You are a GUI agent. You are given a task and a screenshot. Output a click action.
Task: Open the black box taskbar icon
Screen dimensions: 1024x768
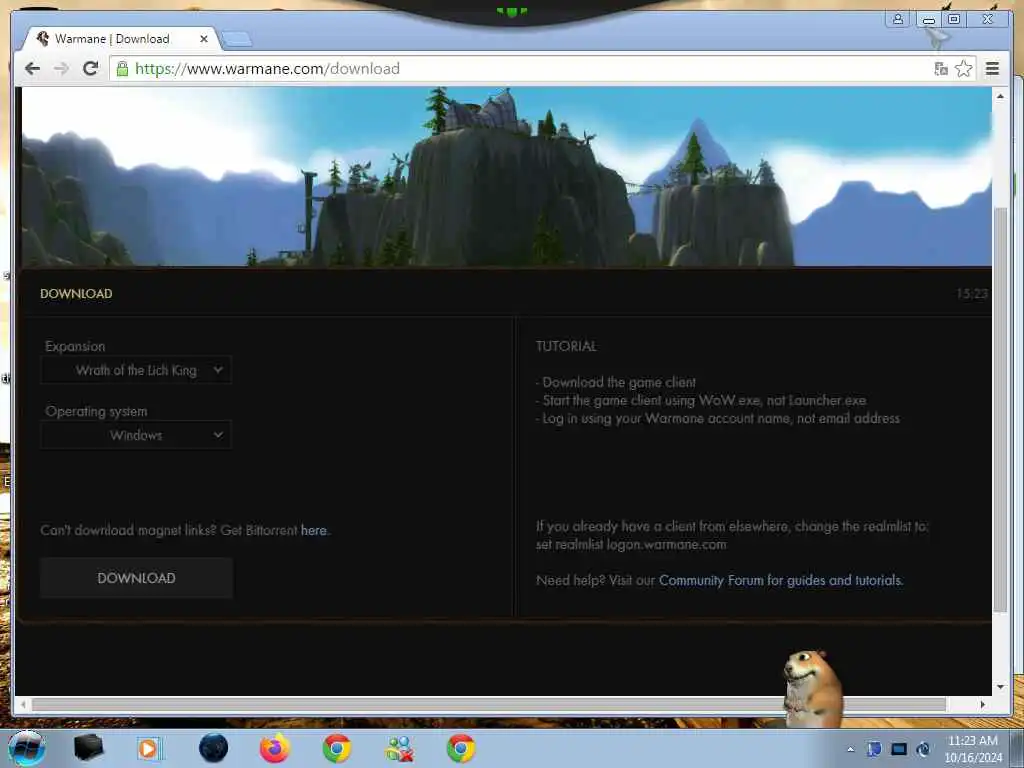pyautogui.click(x=88, y=748)
